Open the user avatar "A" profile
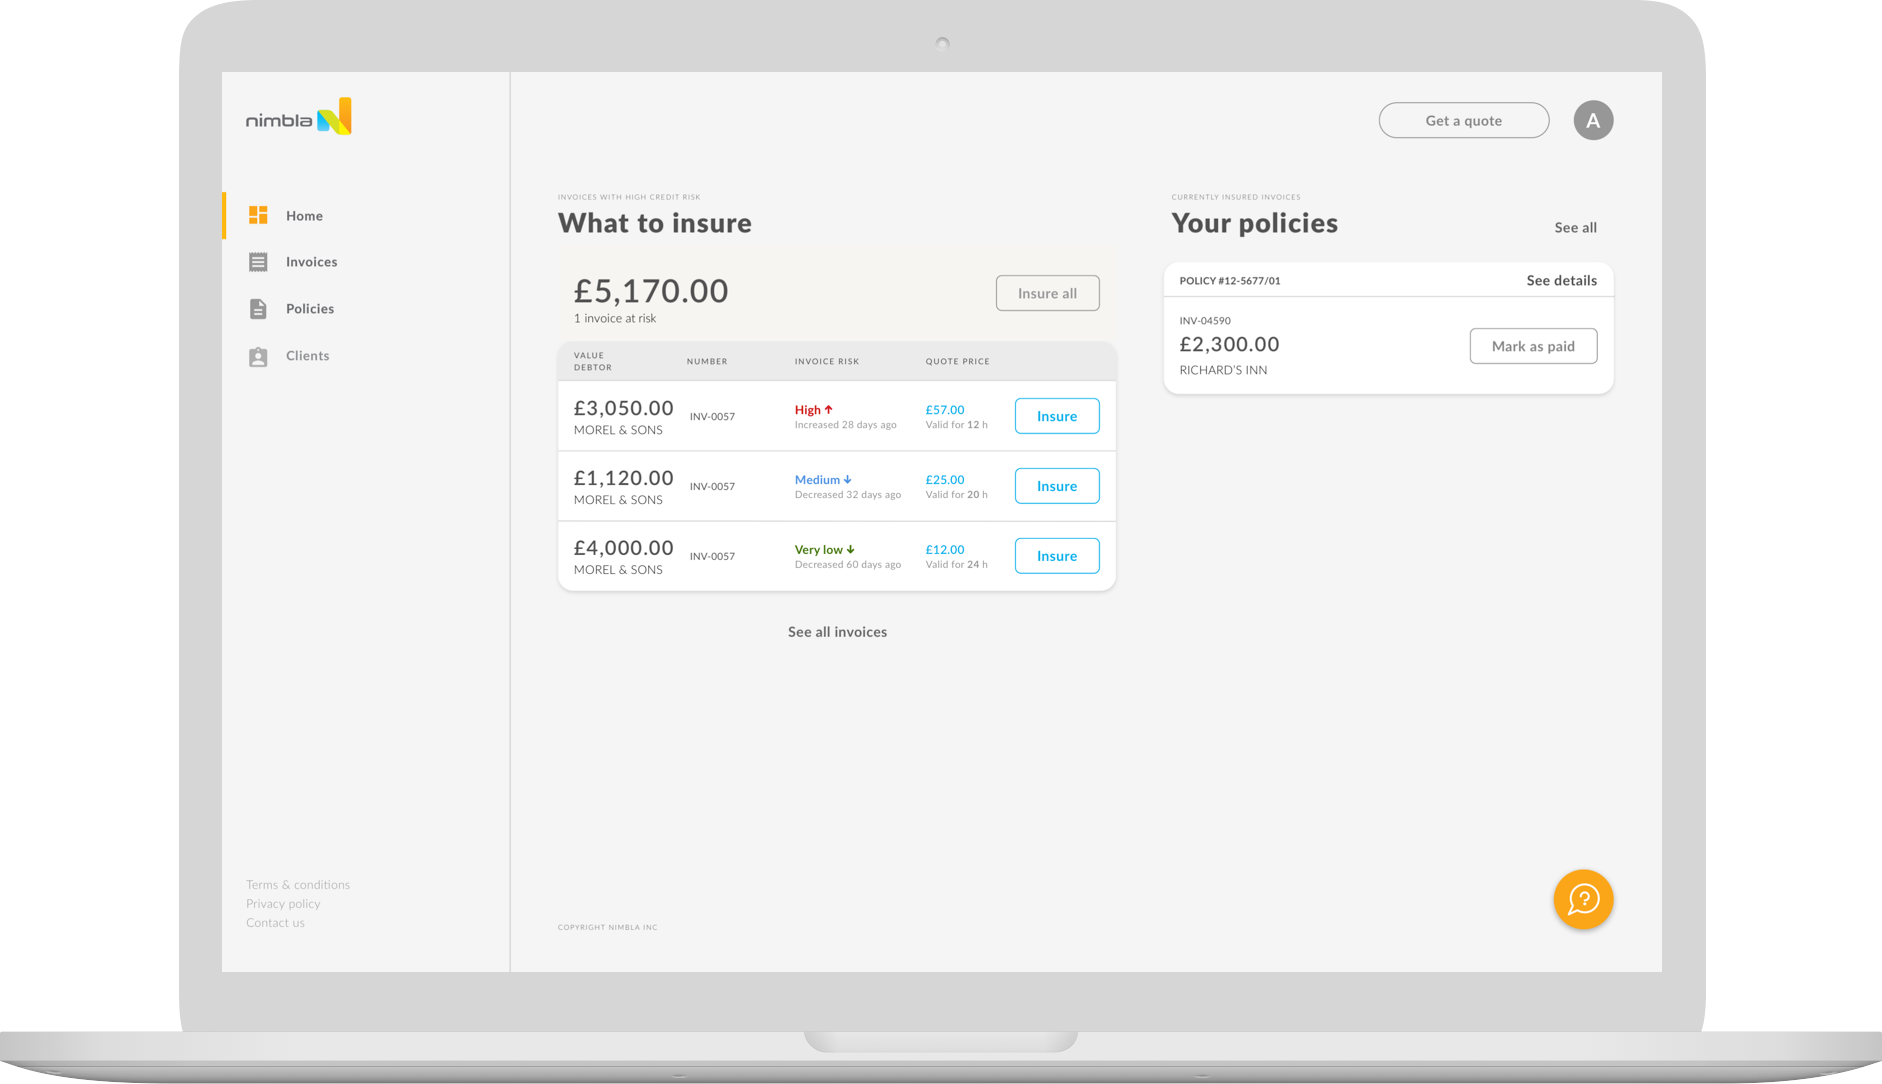This screenshot has width=1882, height=1084. [x=1593, y=121]
